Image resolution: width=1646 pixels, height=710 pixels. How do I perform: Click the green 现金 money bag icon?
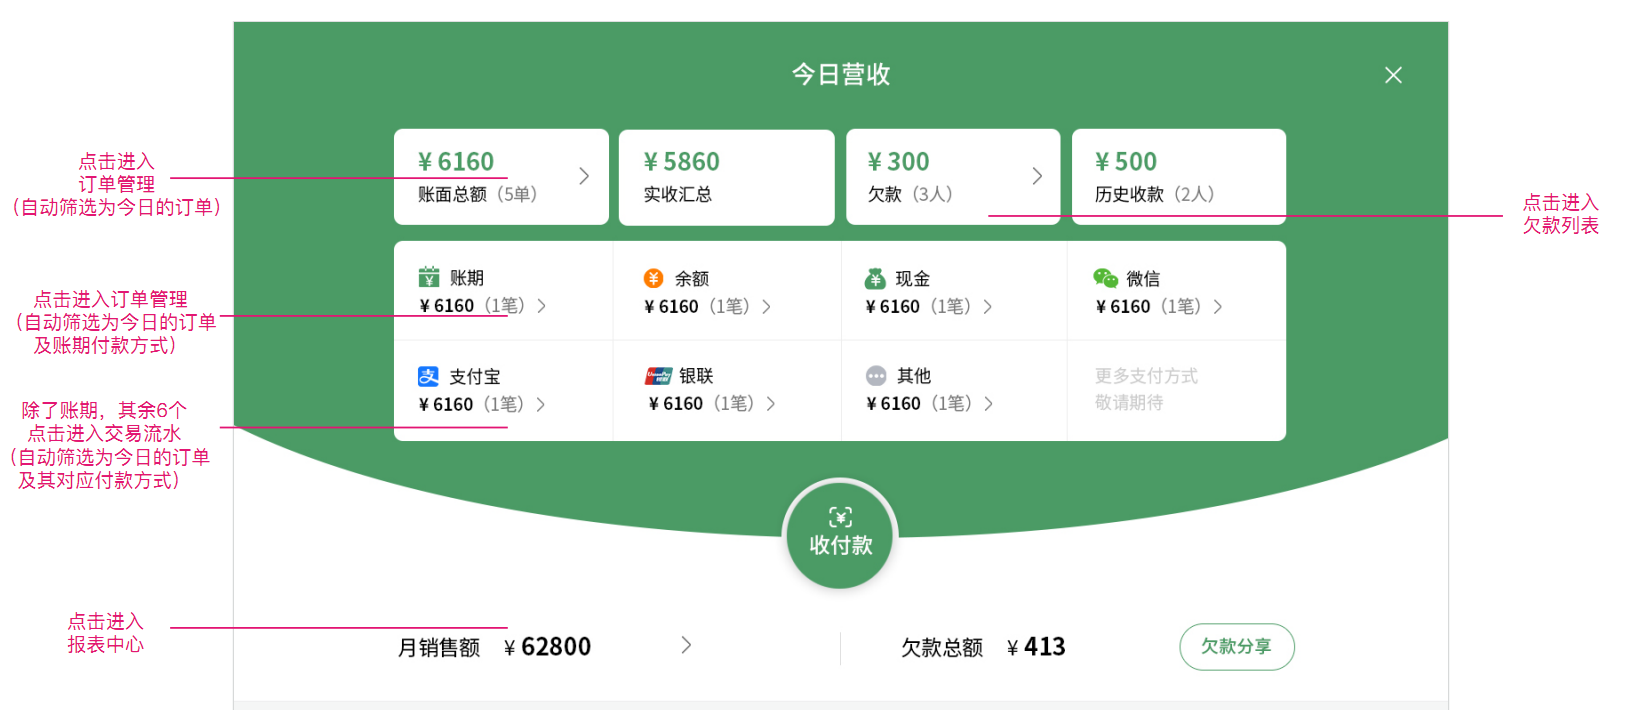(x=875, y=278)
